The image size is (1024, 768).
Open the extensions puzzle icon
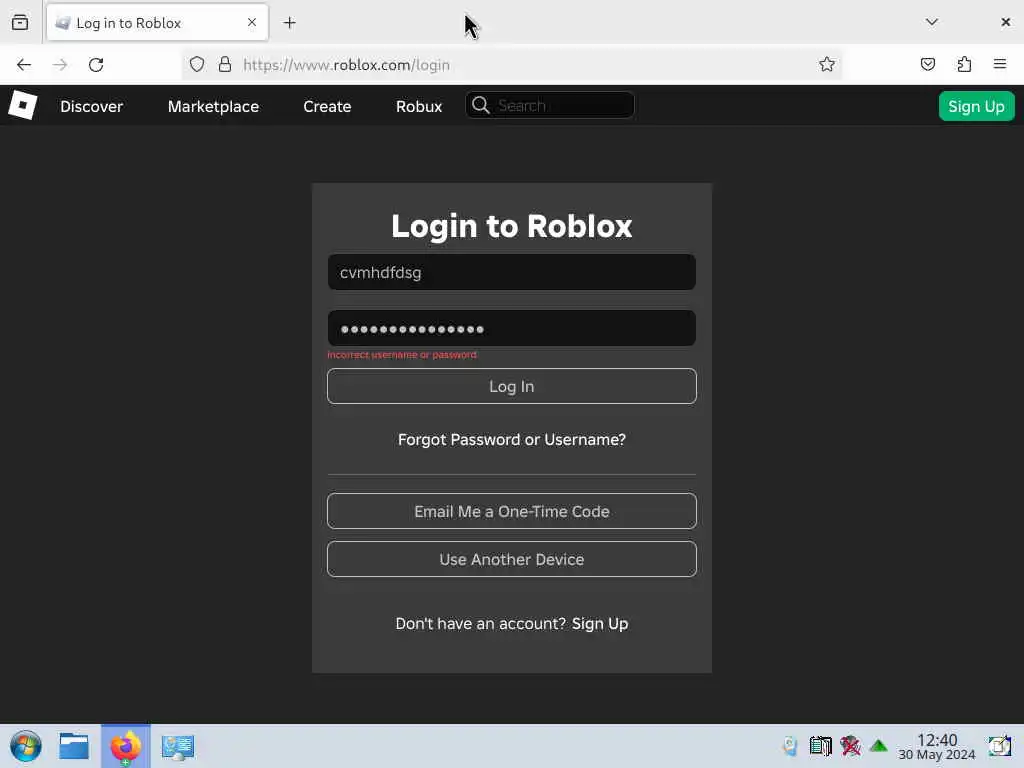tap(964, 64)
